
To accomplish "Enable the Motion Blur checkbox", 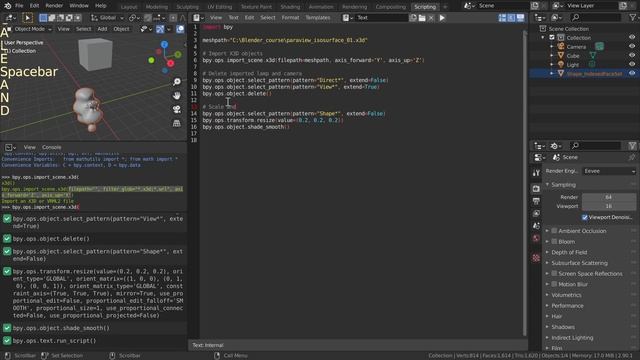I will [554, 284].
